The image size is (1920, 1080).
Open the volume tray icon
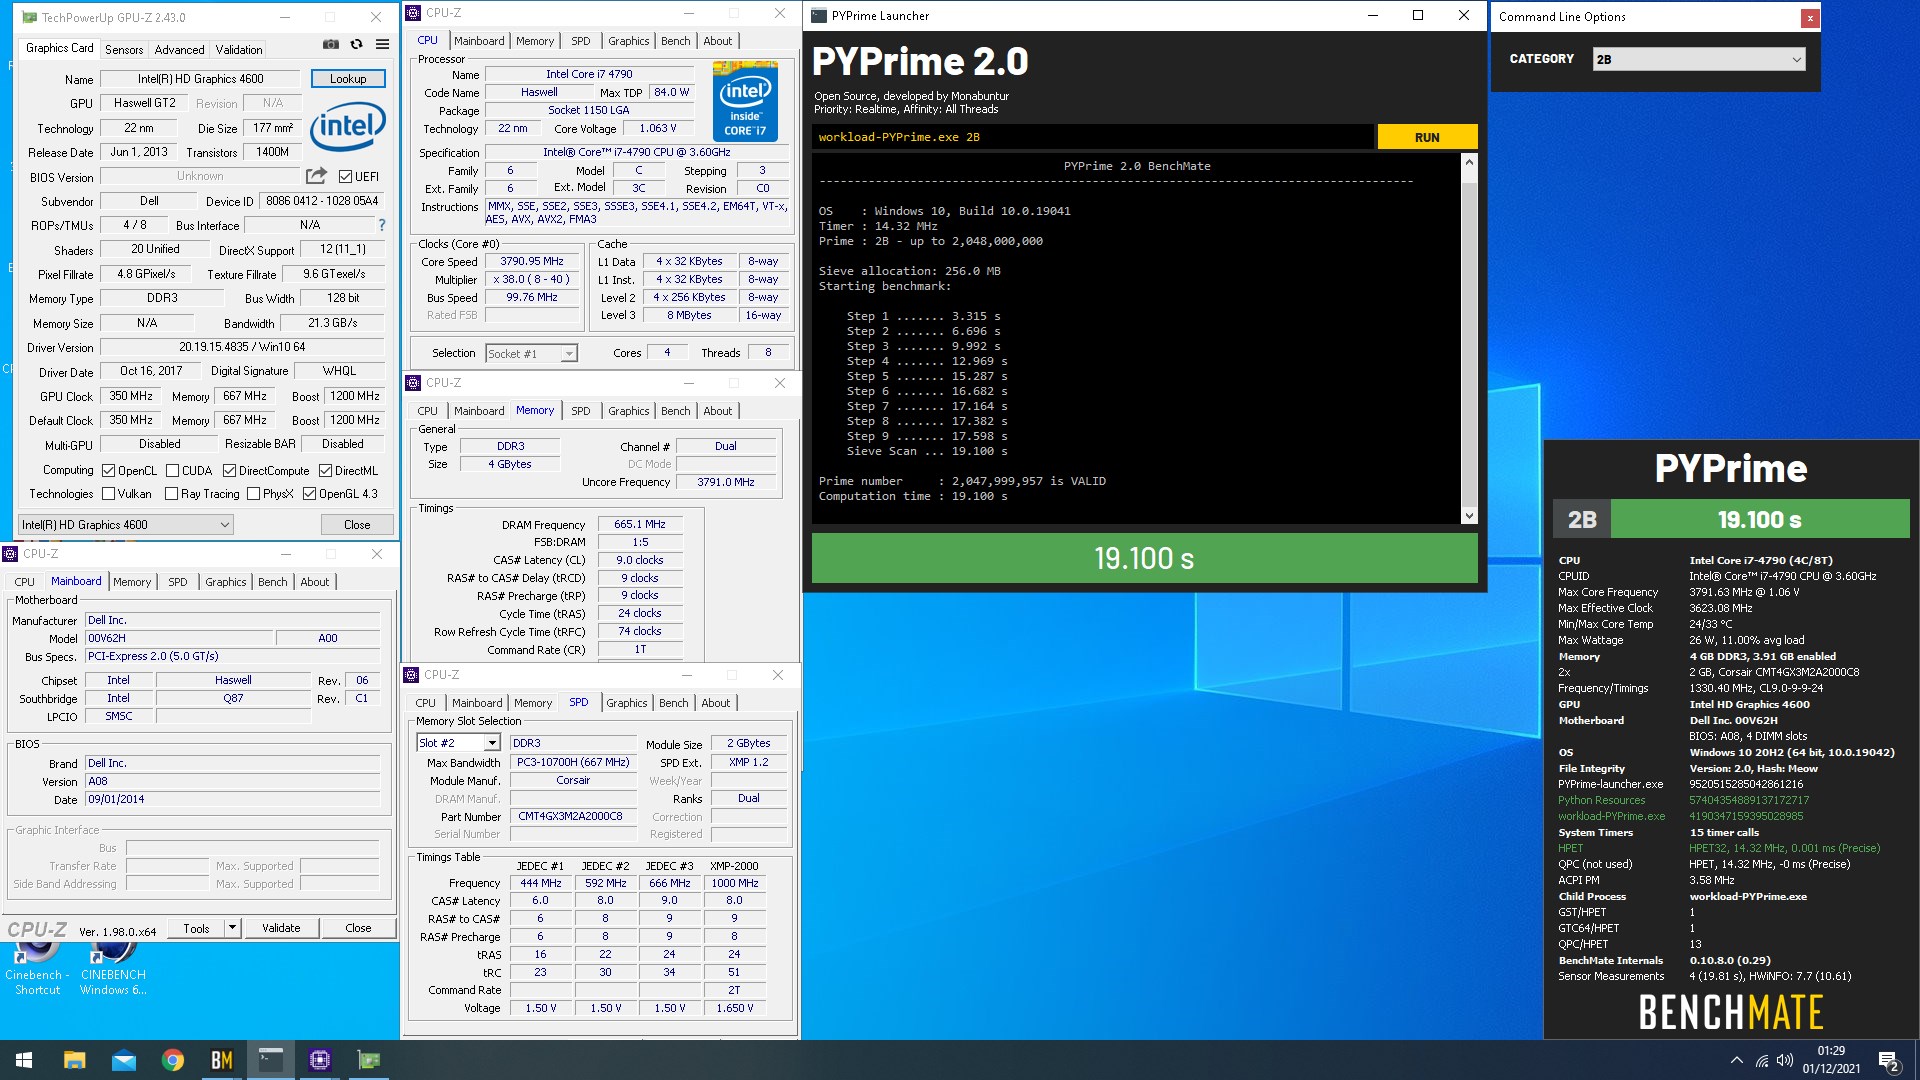tap(1784, 1060)
